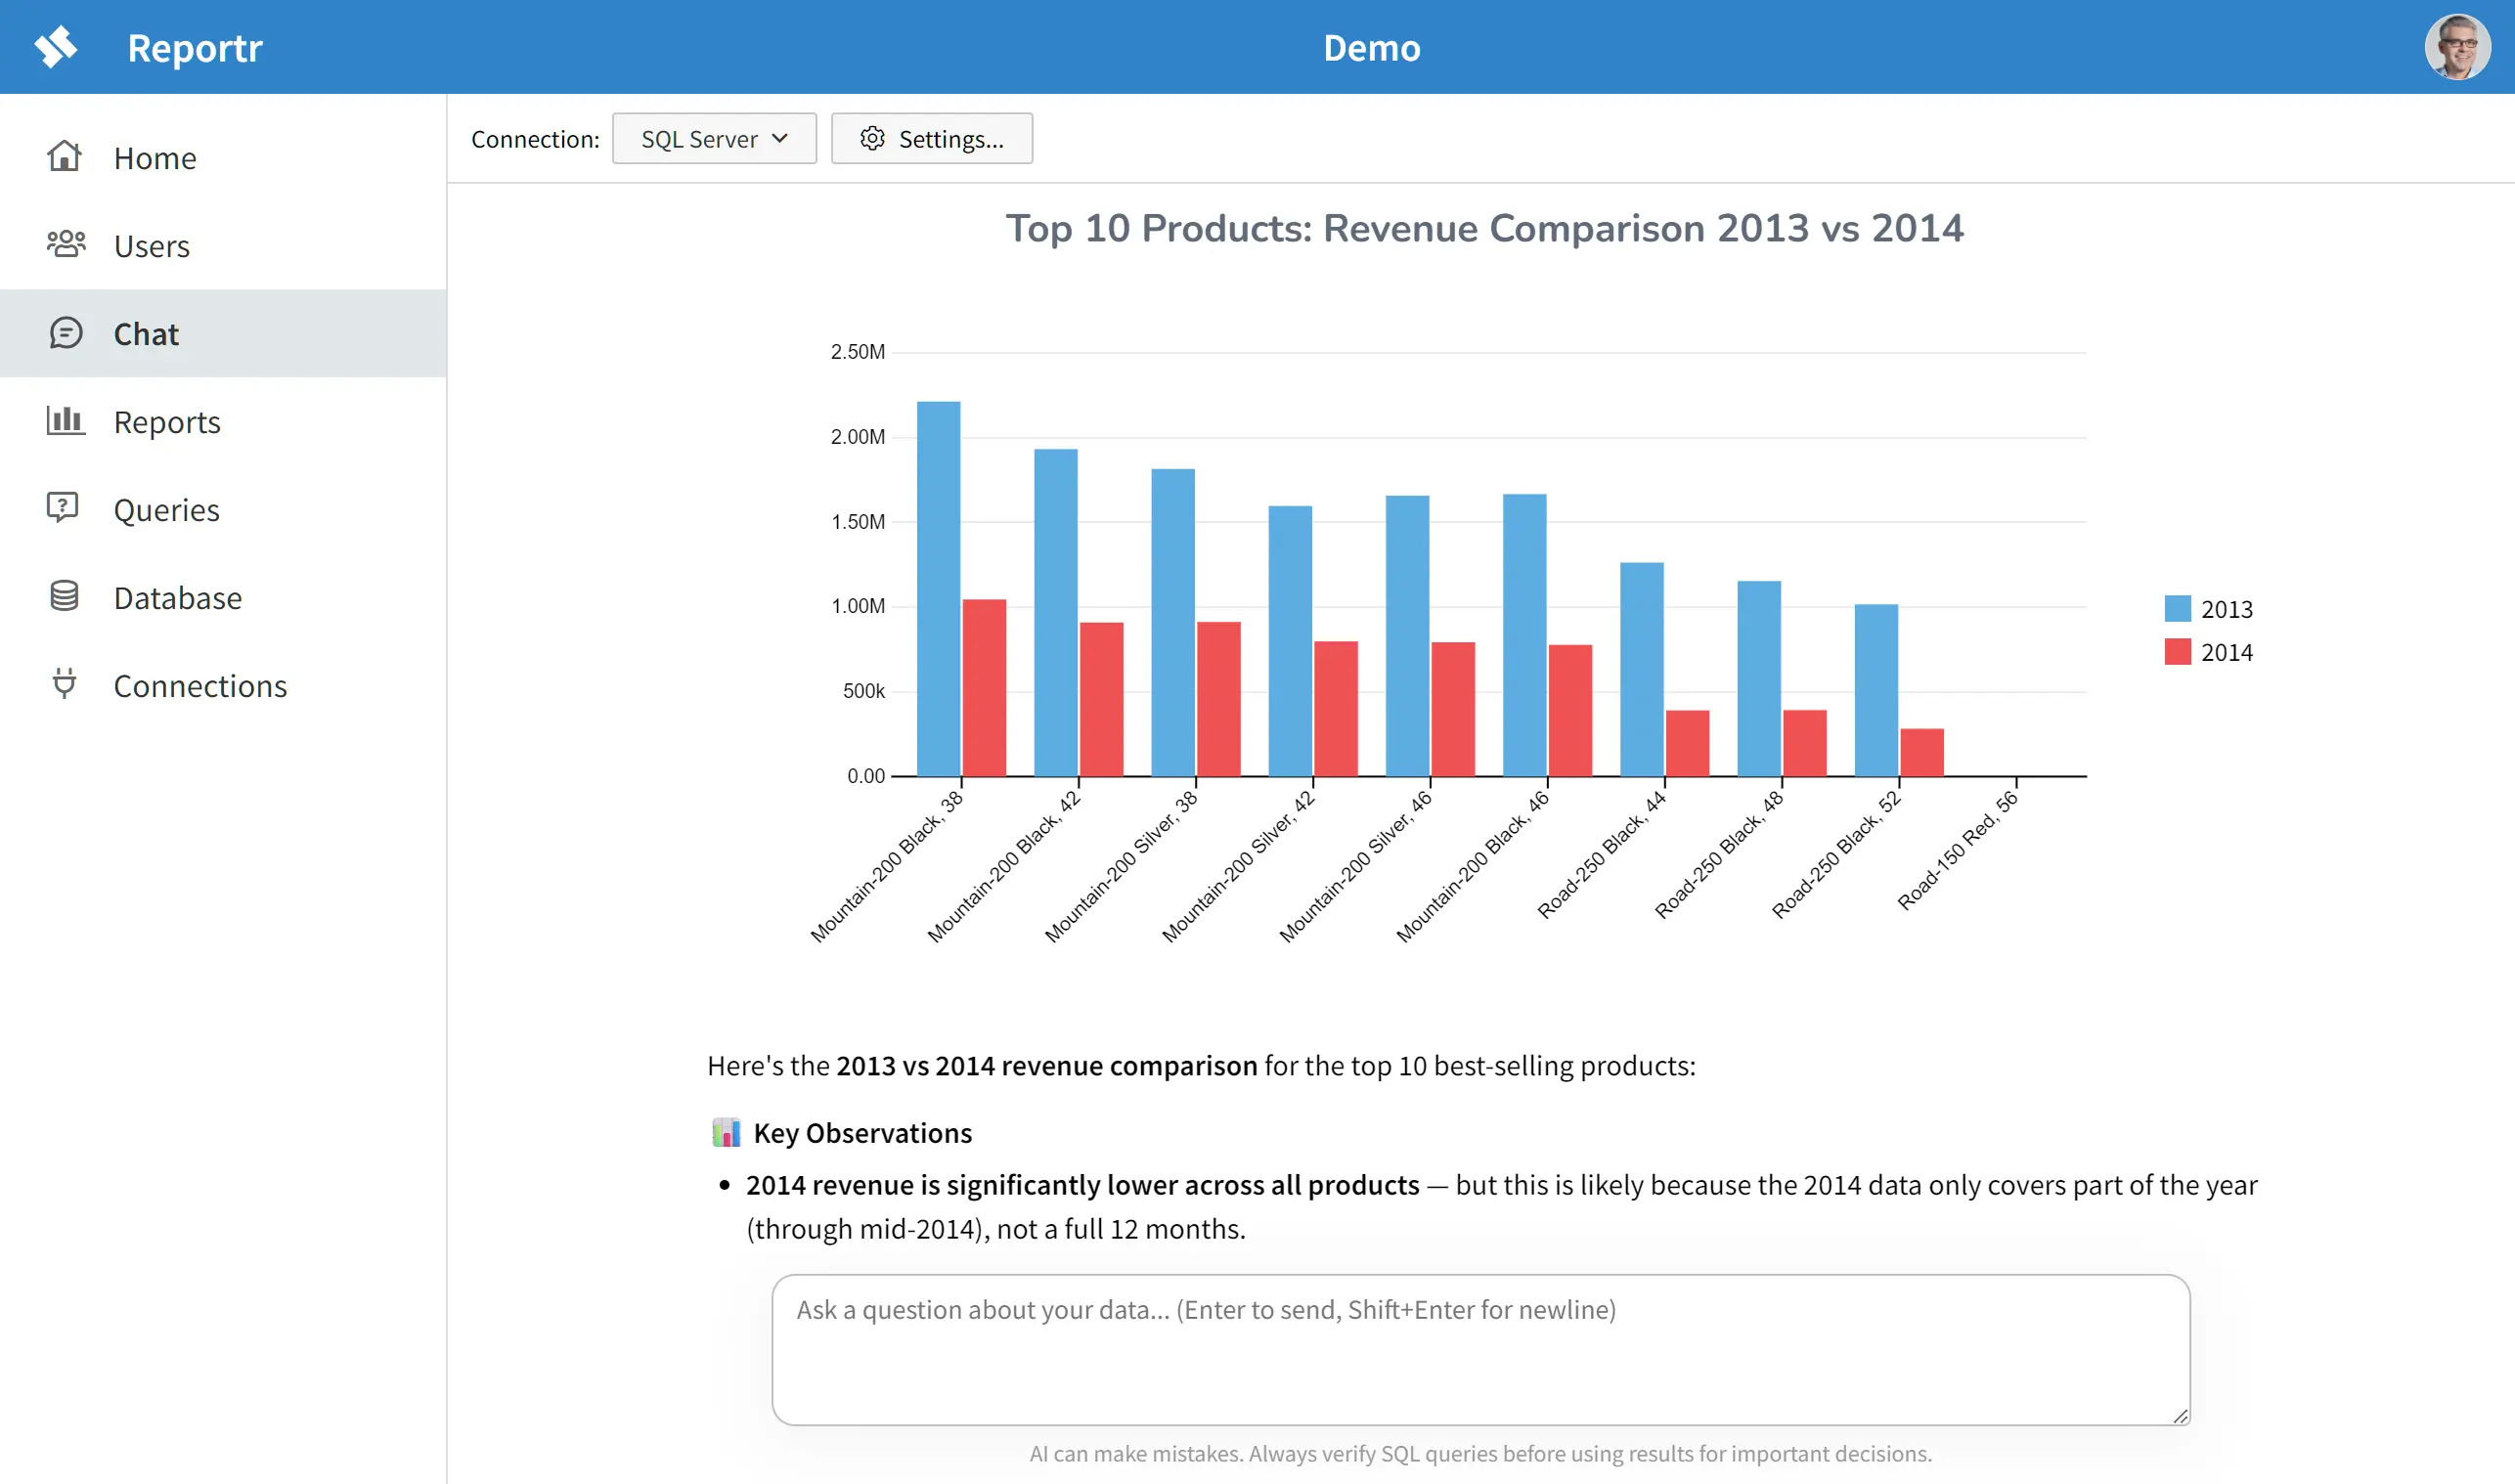This screenshot has width=2515, height=1484.
Task: Click the 2.50M y-axis value
Action: point(858,352)
